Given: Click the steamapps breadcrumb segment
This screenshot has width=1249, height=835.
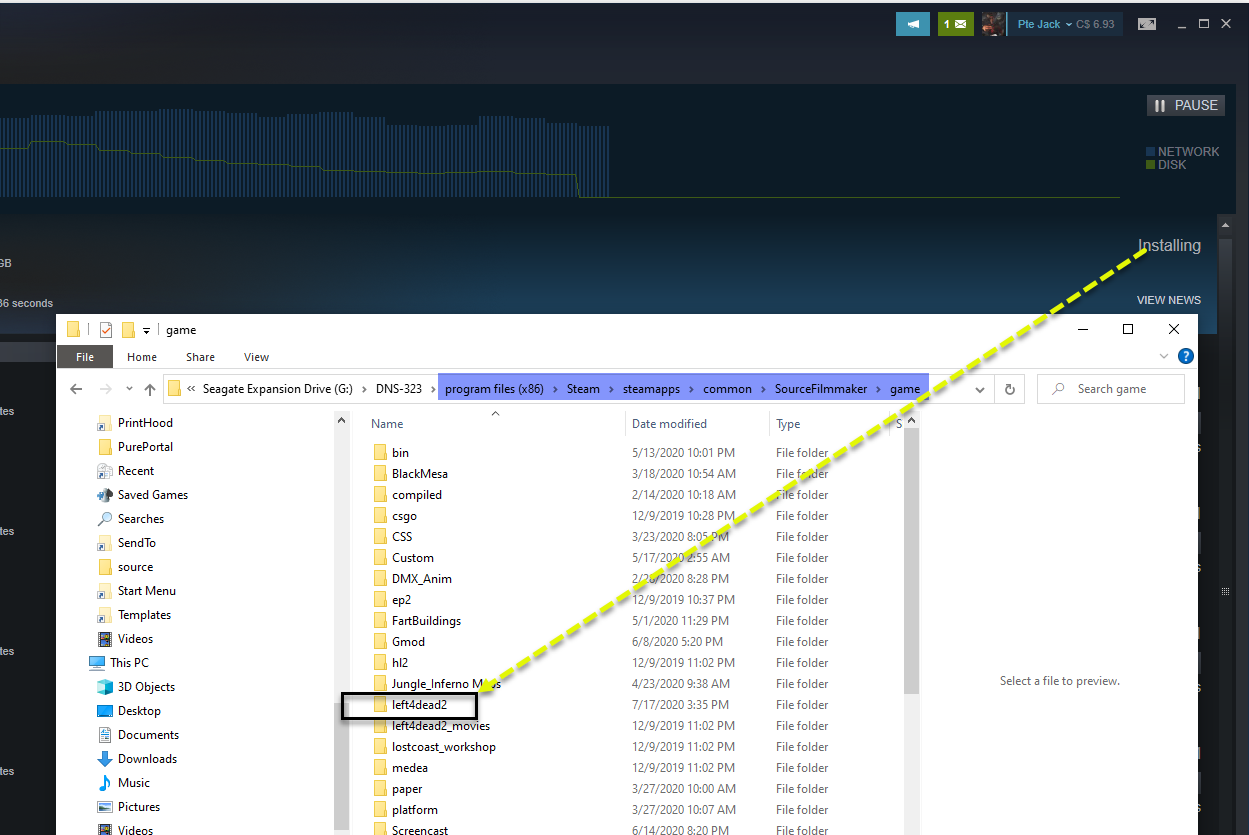Looking at the screenshot, I should (x=651, y=389).
